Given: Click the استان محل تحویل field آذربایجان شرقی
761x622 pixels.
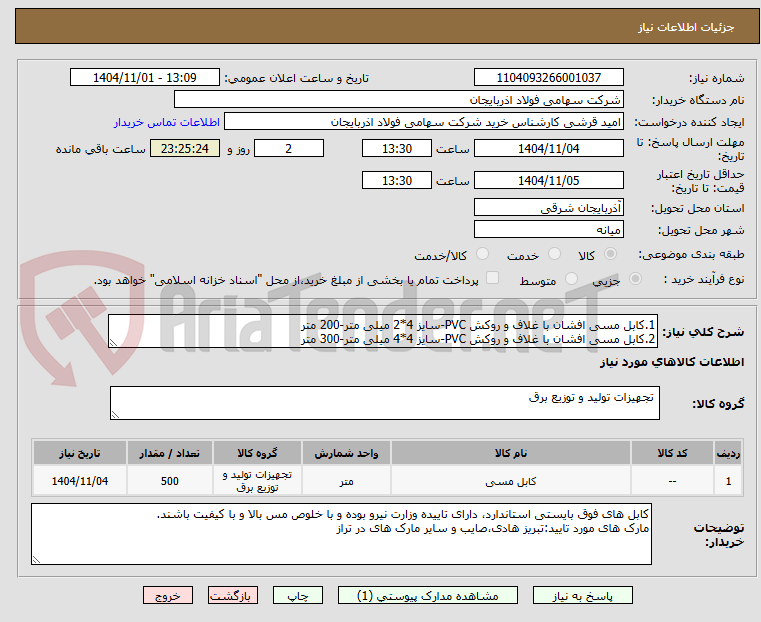Looking at the screenshot, I should pos(548,208).
